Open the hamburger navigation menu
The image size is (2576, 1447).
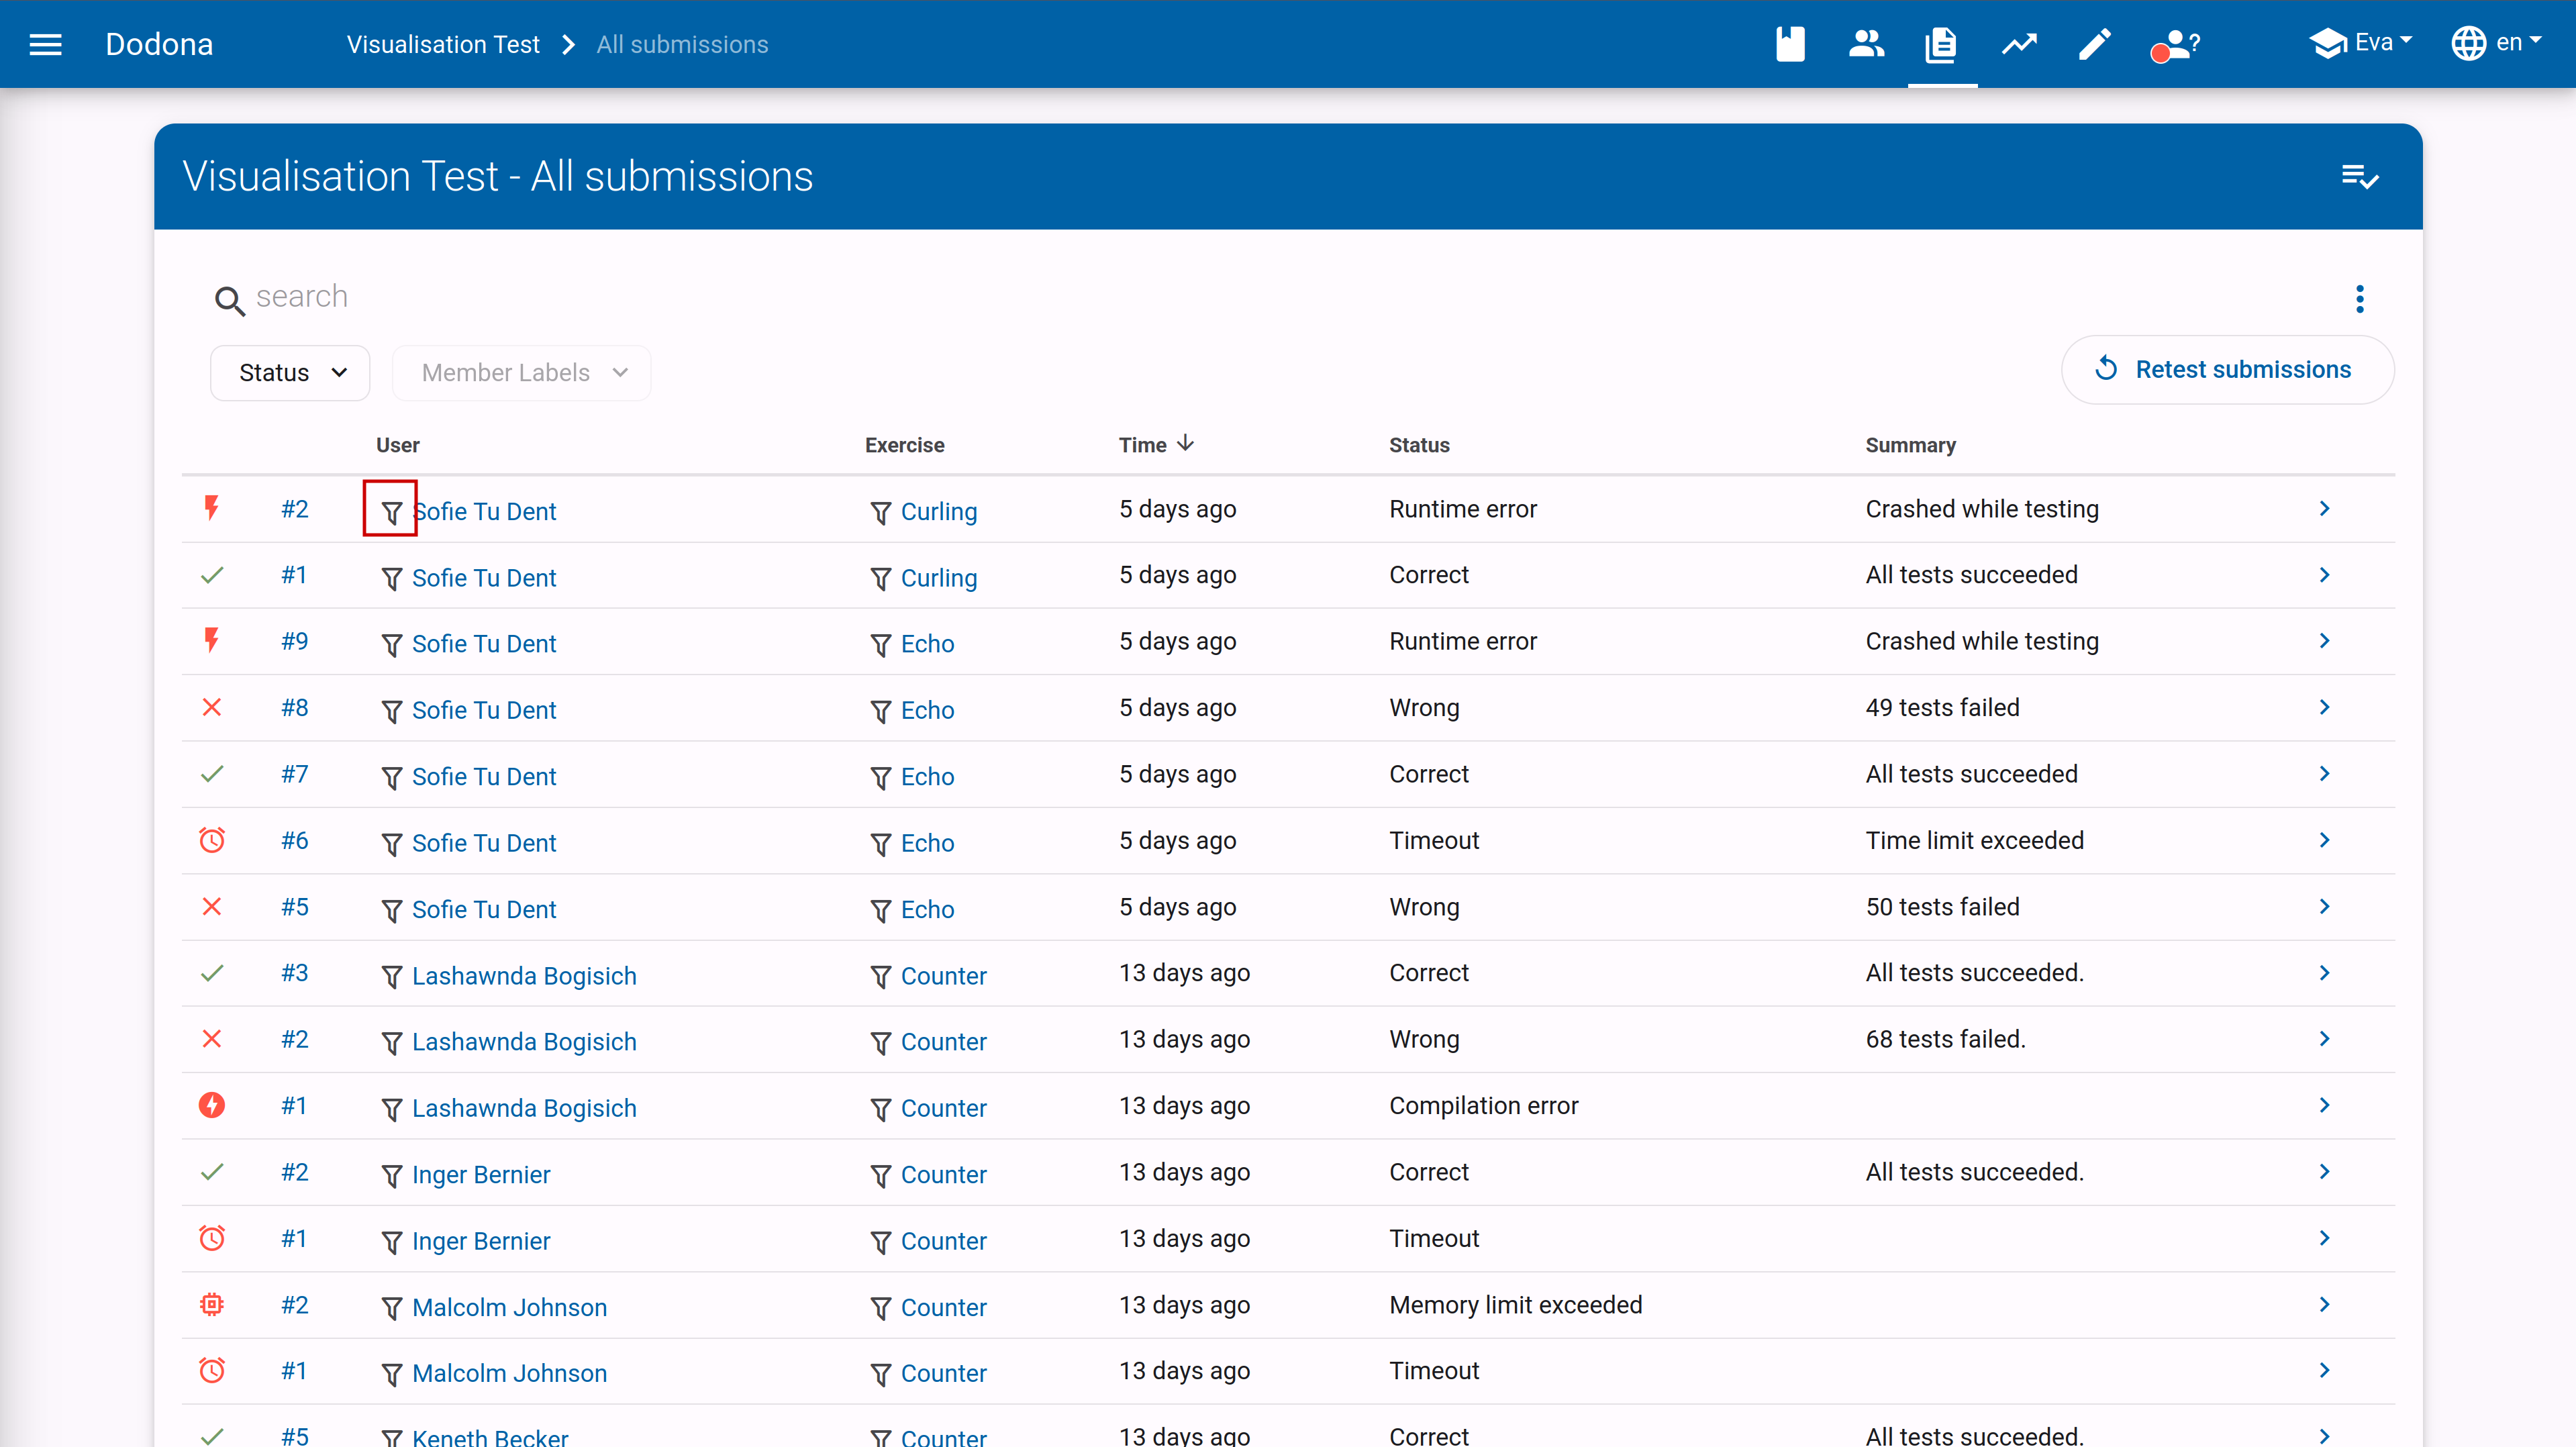pyautogui.click(x=45, y=44)
